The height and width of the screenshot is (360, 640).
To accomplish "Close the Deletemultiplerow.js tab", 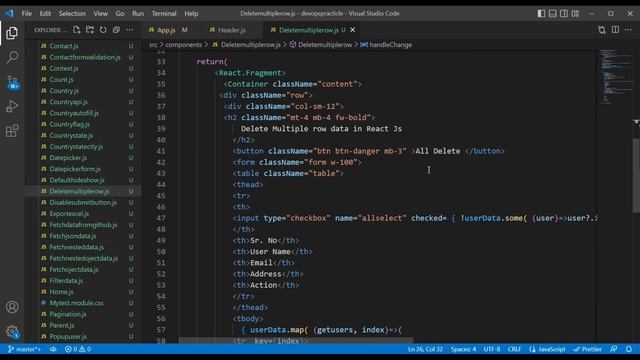I will (353, 30).
